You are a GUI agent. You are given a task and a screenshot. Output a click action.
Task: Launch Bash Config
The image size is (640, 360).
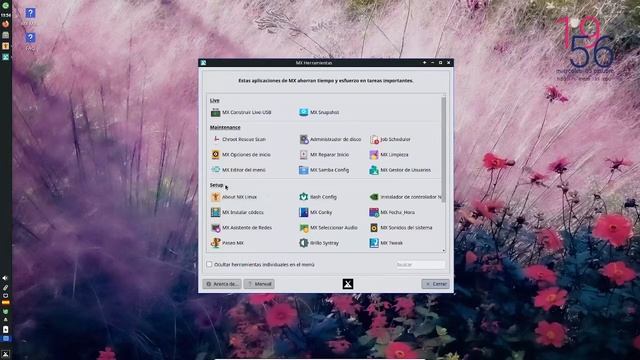tap(318, 197)
